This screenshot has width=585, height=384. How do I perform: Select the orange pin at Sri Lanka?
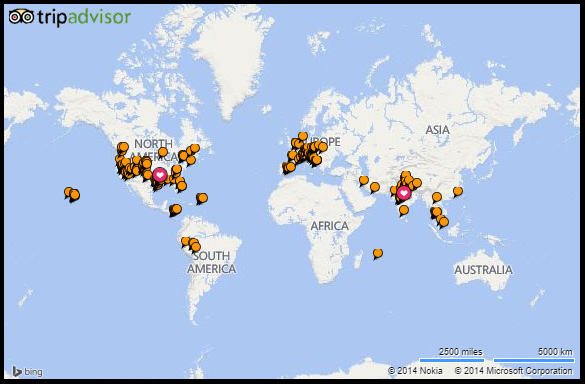tap(403, 211)
